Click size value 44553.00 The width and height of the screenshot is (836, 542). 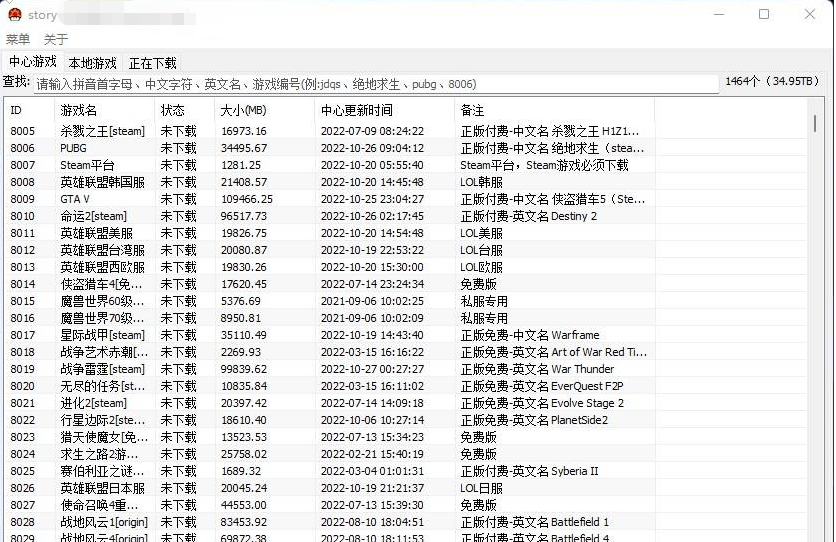tap(244, 505)
